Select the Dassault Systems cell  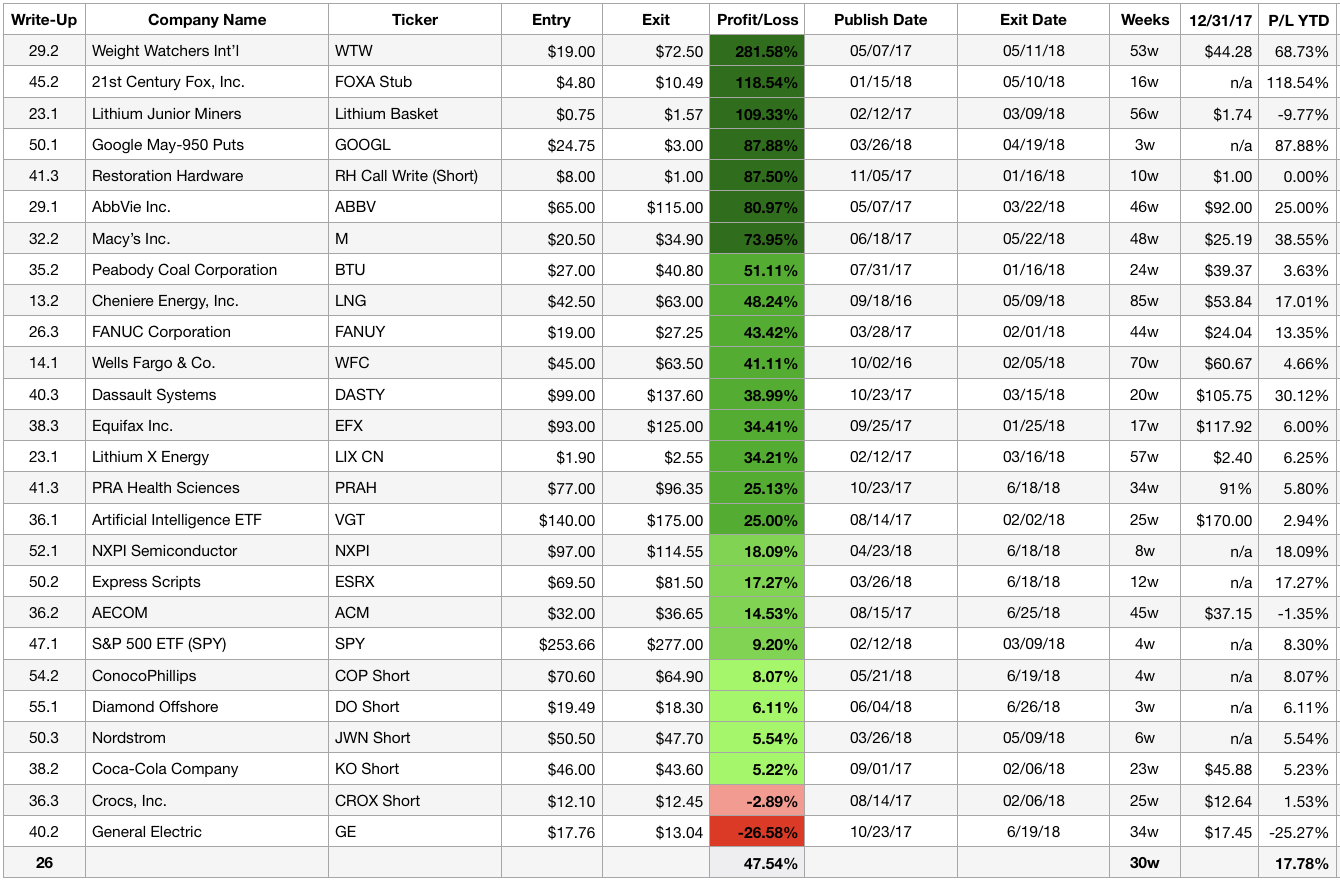(x=207, y=395)
